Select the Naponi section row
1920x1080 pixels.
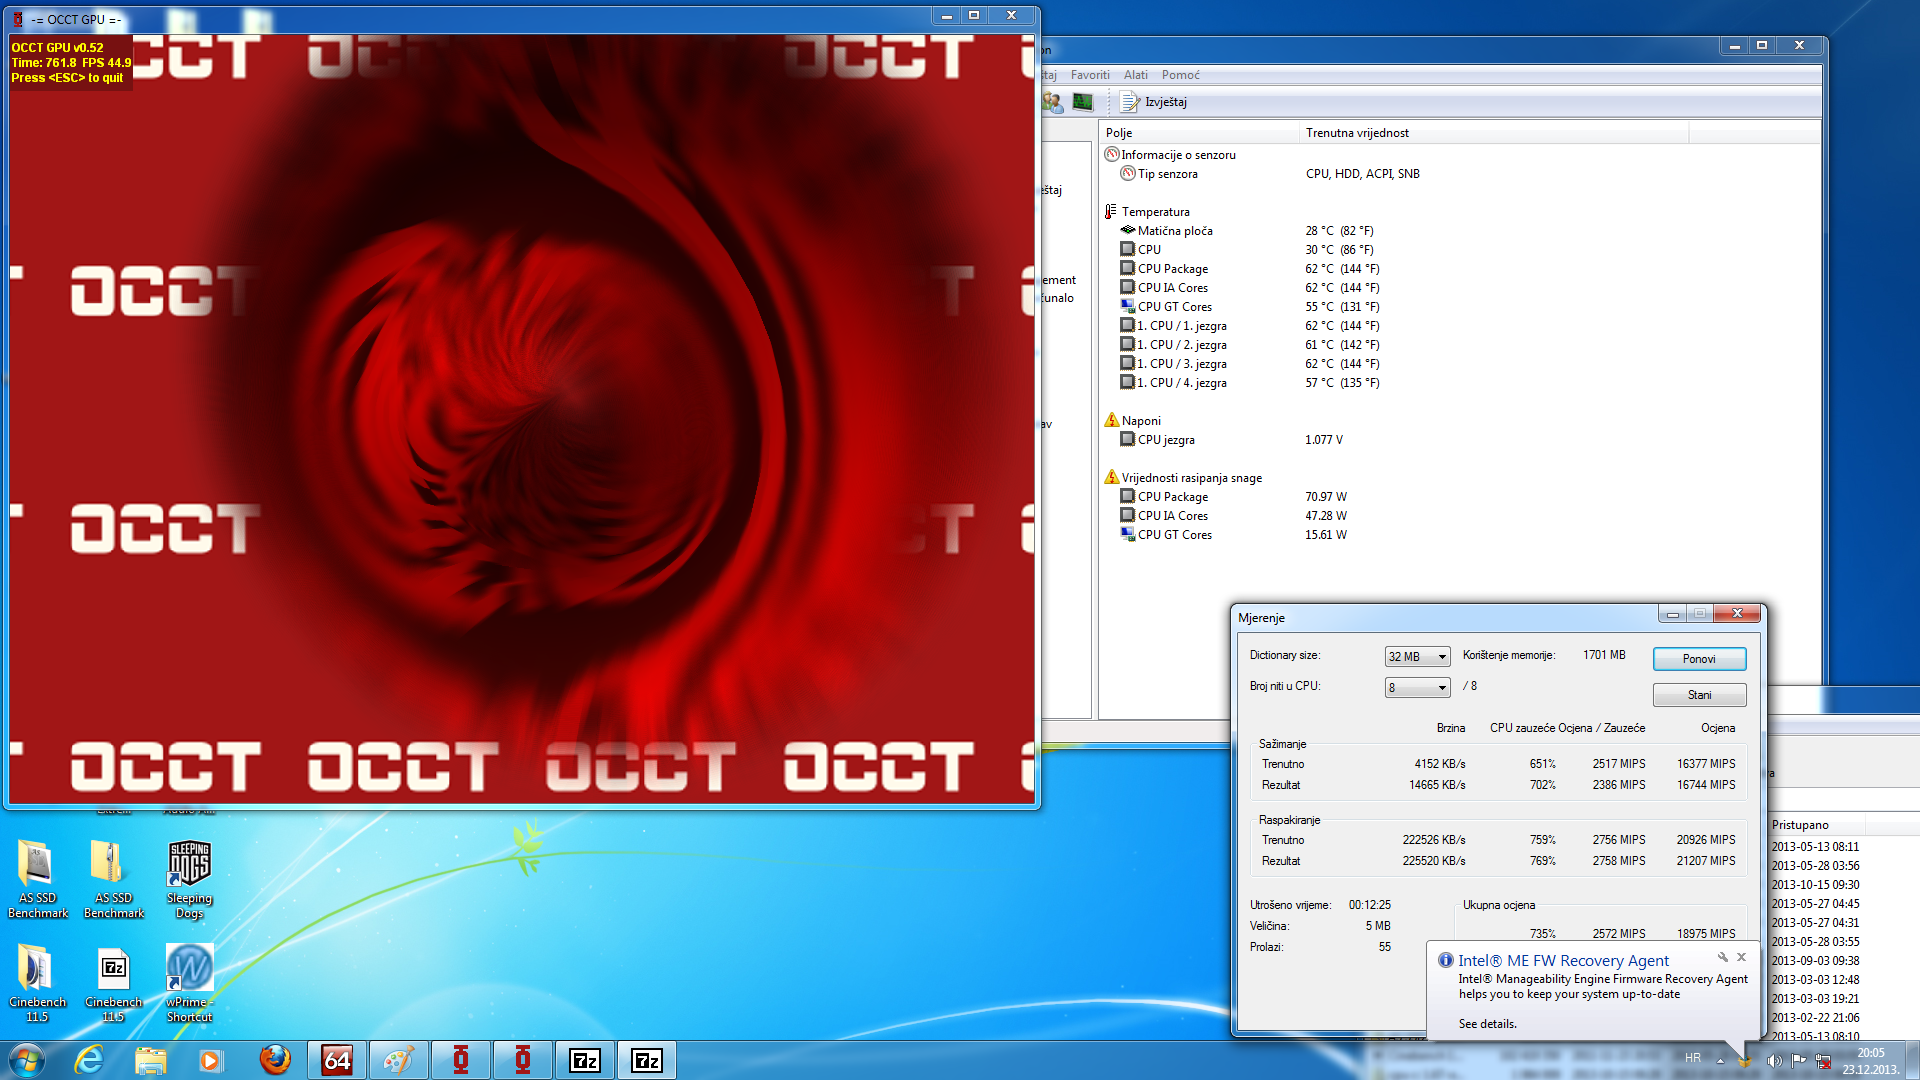[1460, 421]
